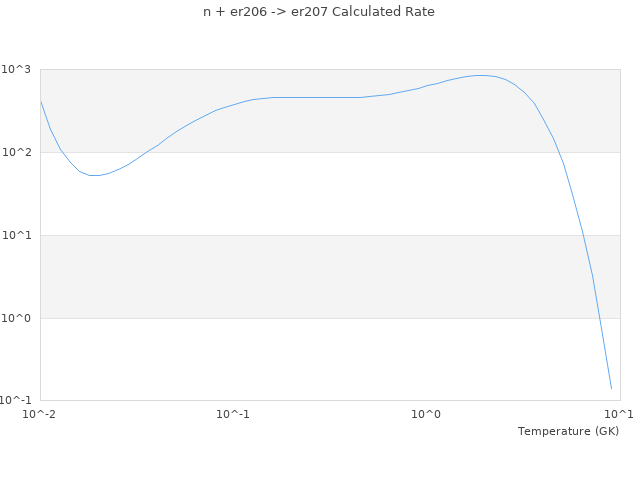Click the chart title 'n + er206 -> er207 Calculated Rate'
640x480 pixels.
tap(319, 12)
